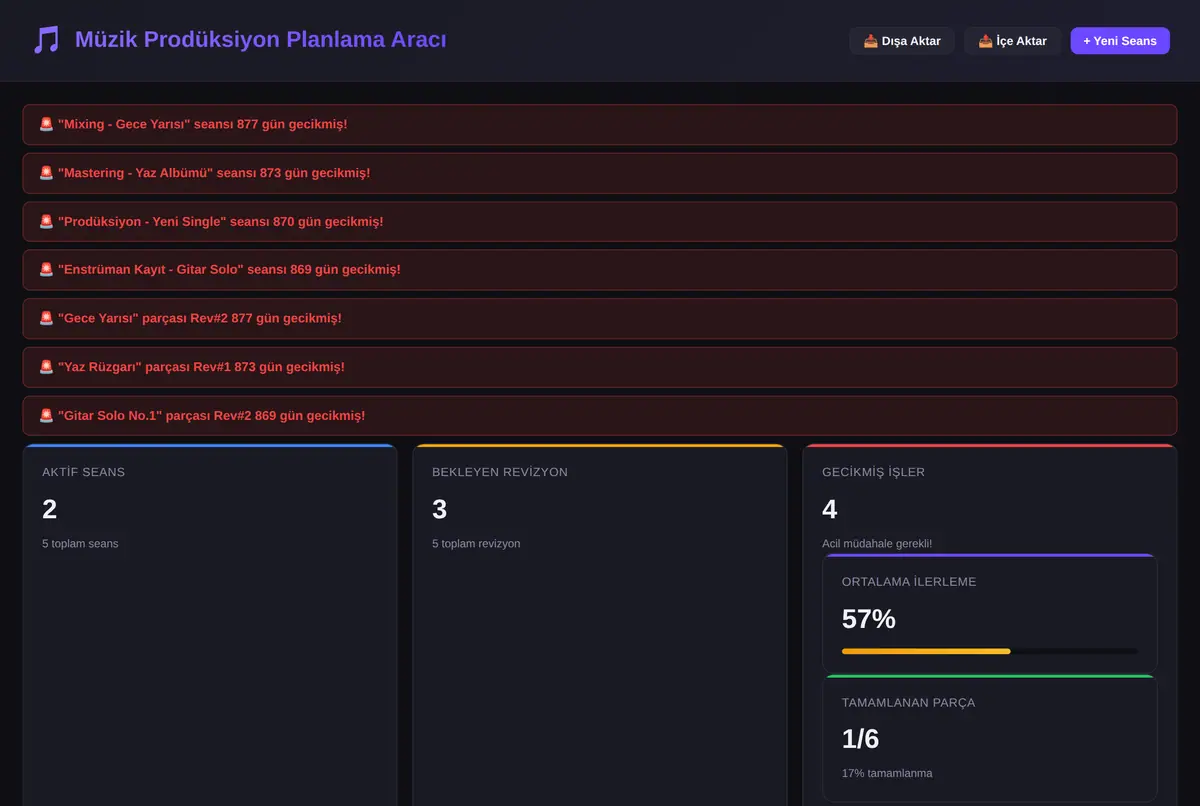
Task: Open the Tamamlanan Parça card
Action: tap(990, 738)
